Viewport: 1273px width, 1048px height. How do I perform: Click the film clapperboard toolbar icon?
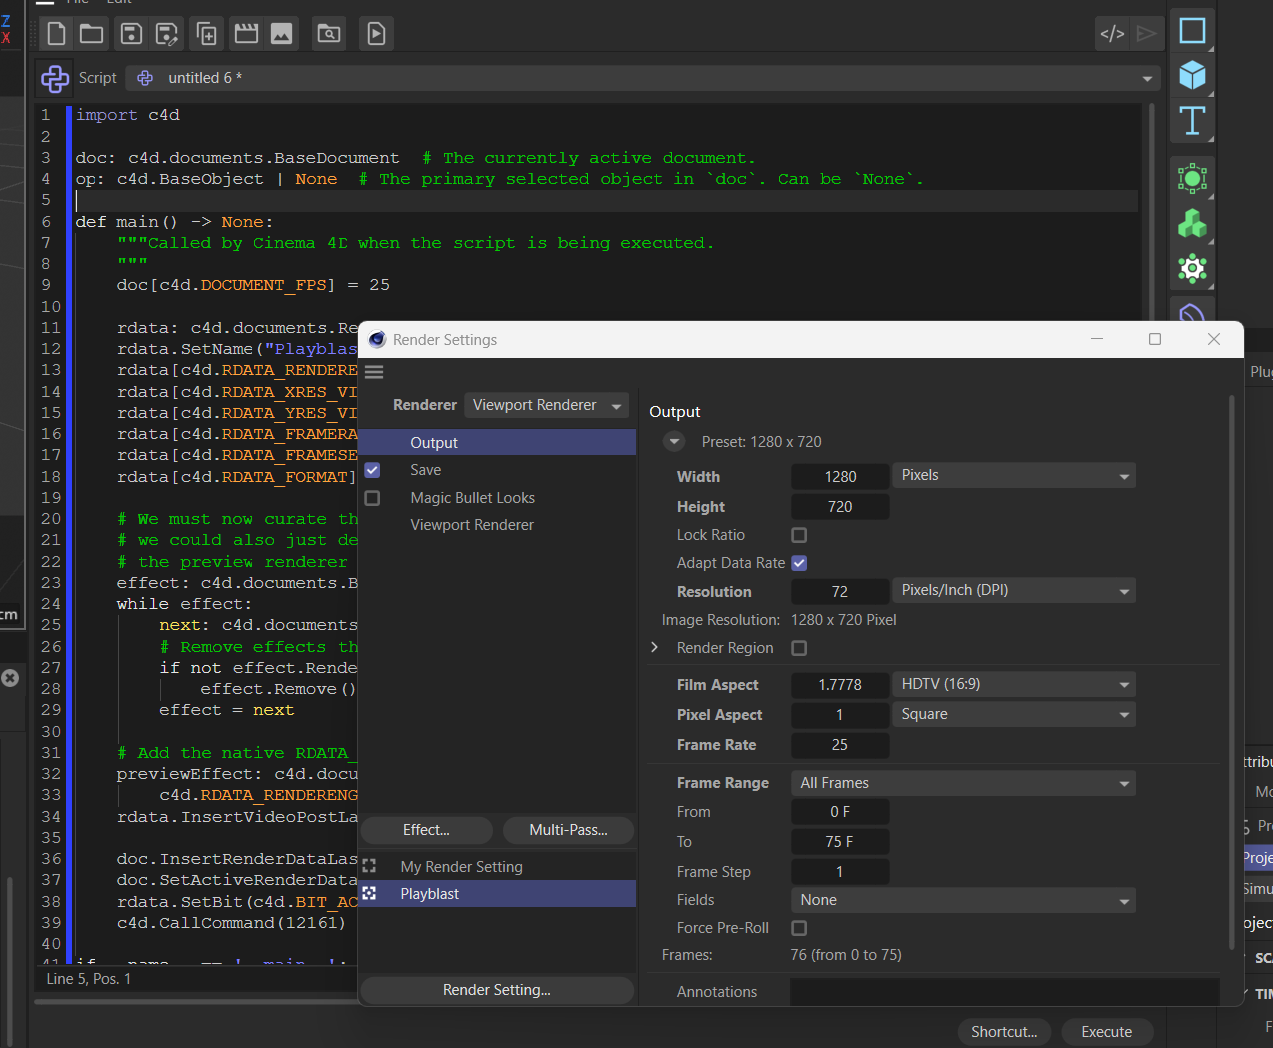[x=246, y=34]
